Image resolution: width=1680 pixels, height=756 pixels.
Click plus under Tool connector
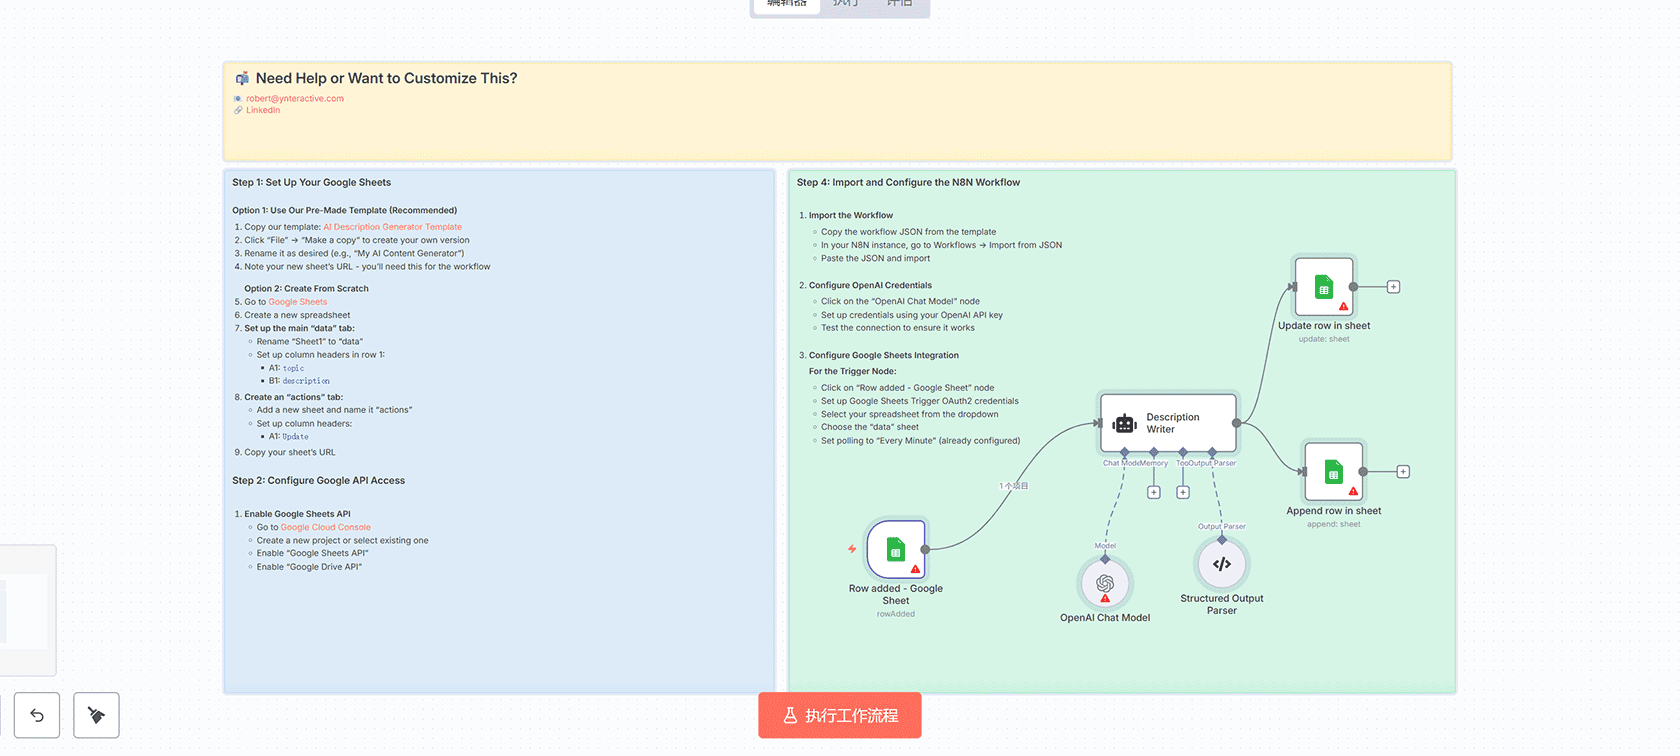(x=1183, y=492)
